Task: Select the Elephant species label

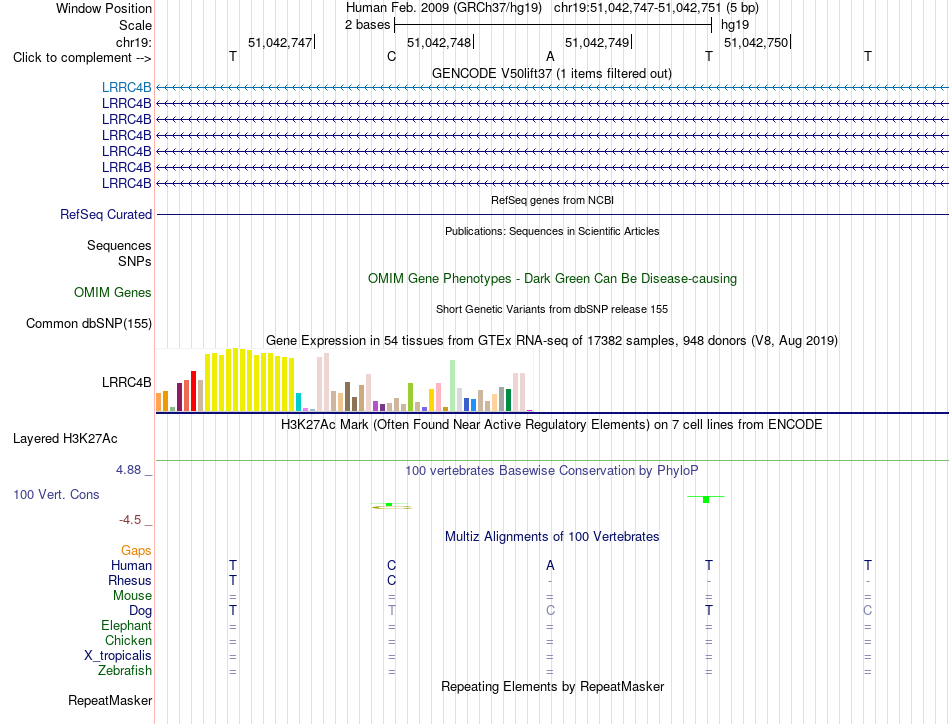Action: (127, 625)
